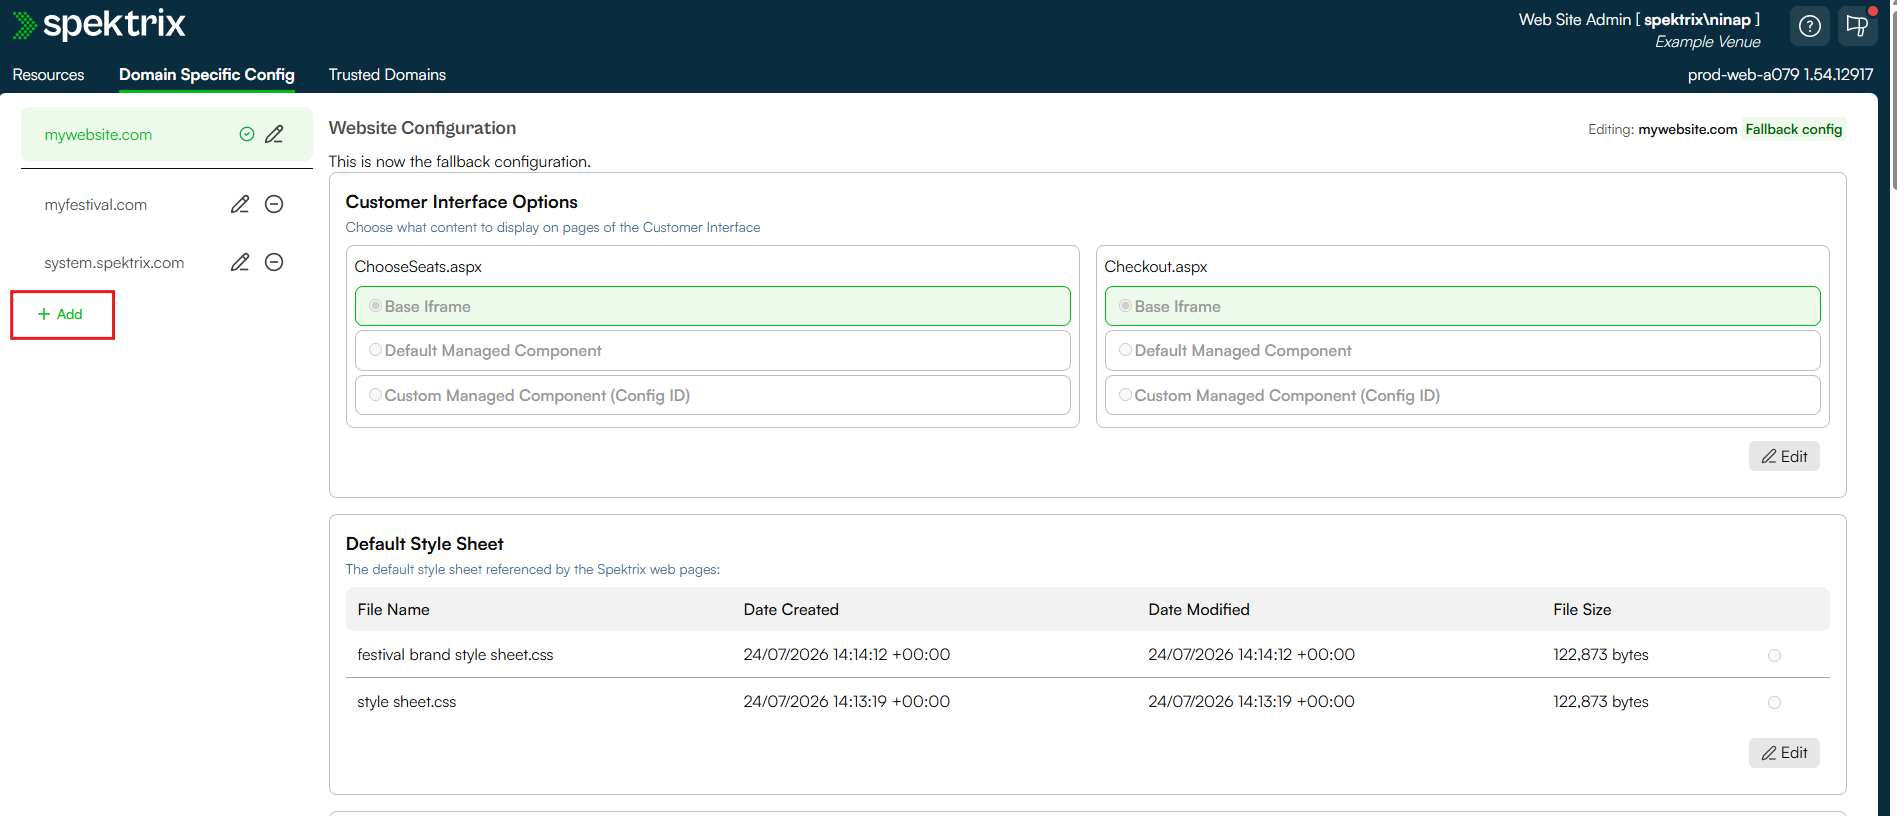Edit the myfestival.com domain with pencil icon
This screenshot has height=816, width=1897.
[x=240, y=204]
